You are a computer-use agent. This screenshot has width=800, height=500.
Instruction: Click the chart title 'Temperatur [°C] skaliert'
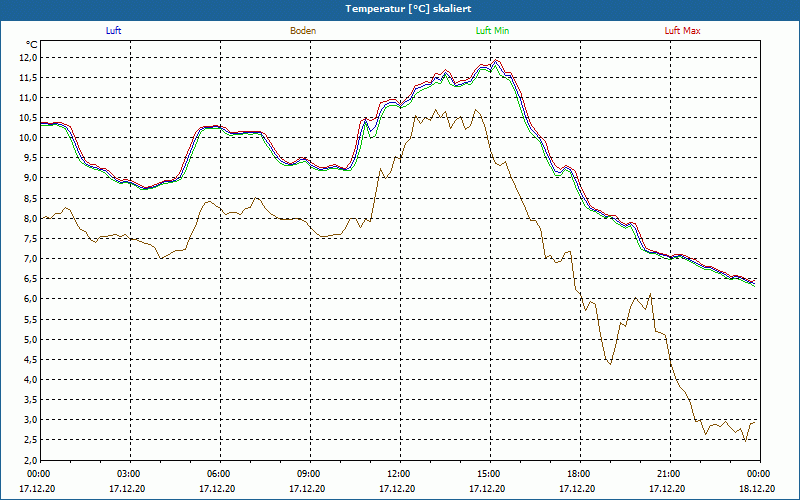click(408, 9)
